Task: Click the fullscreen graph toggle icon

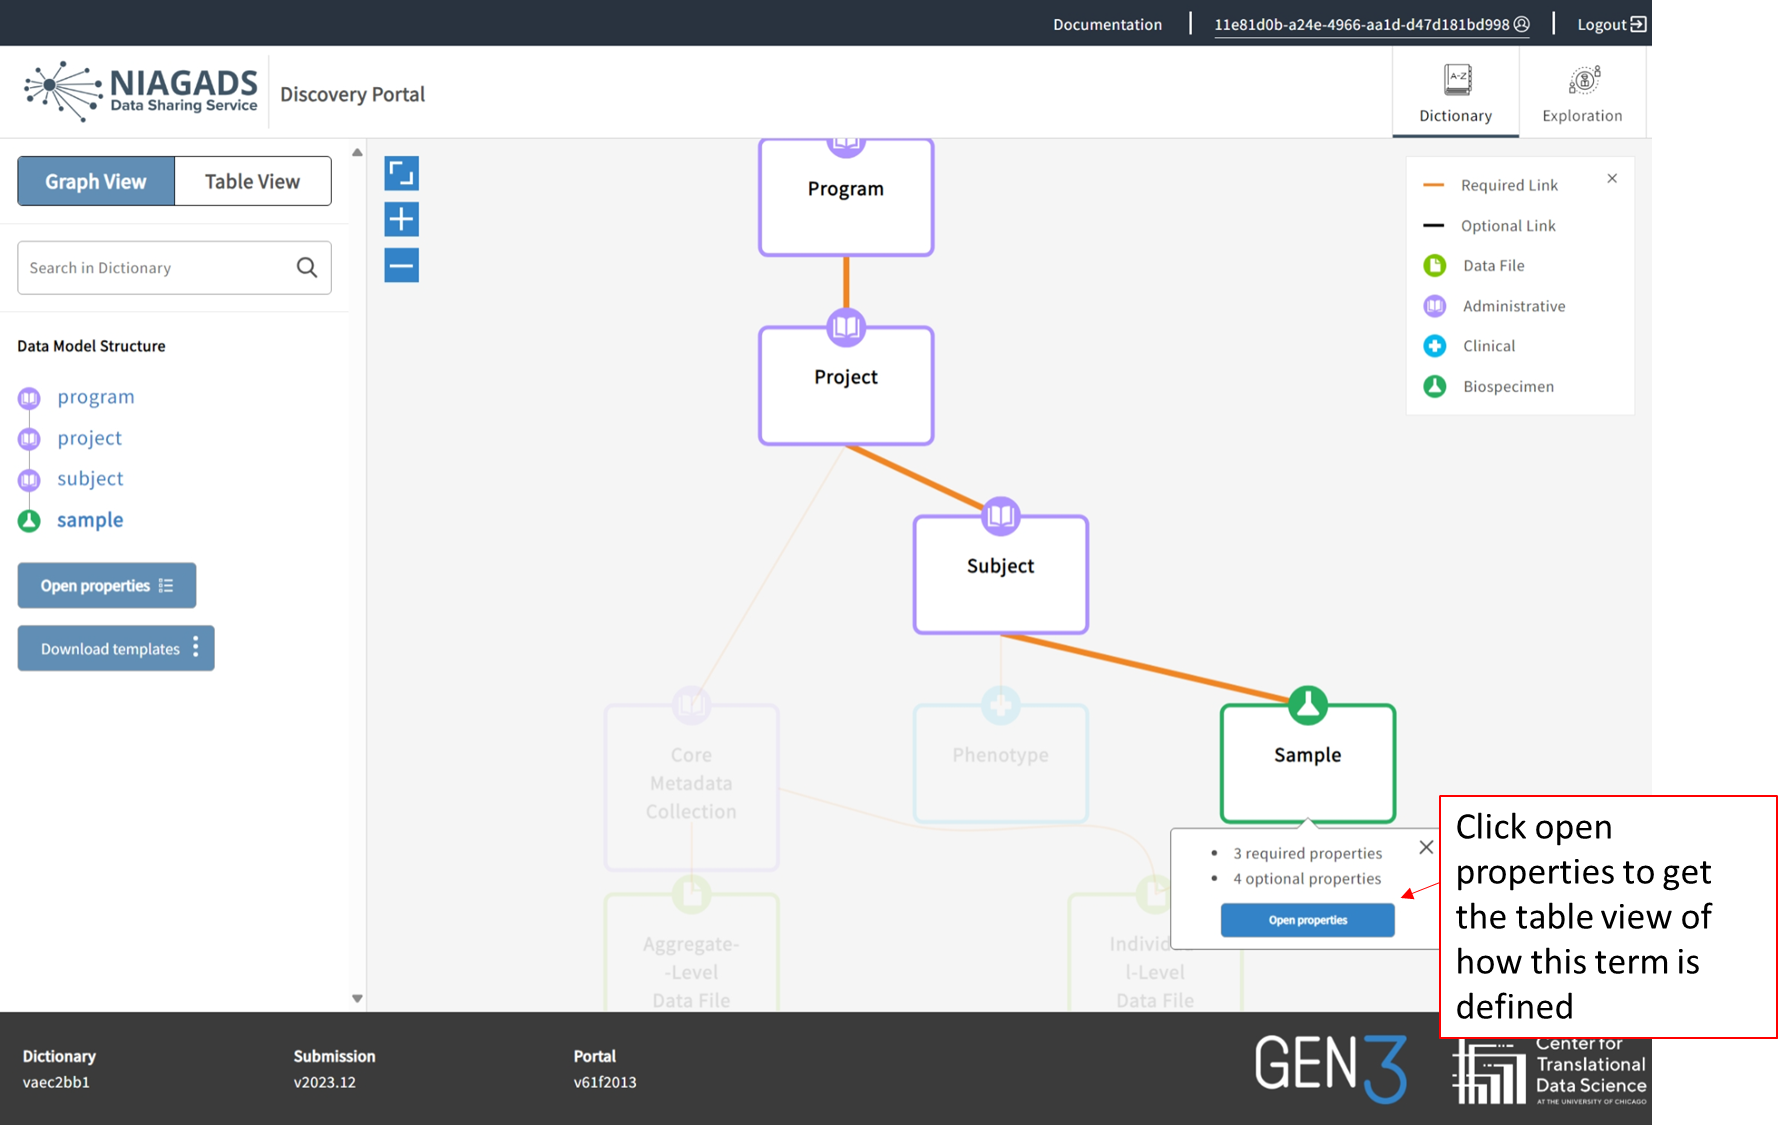Action: click(401, 174)
